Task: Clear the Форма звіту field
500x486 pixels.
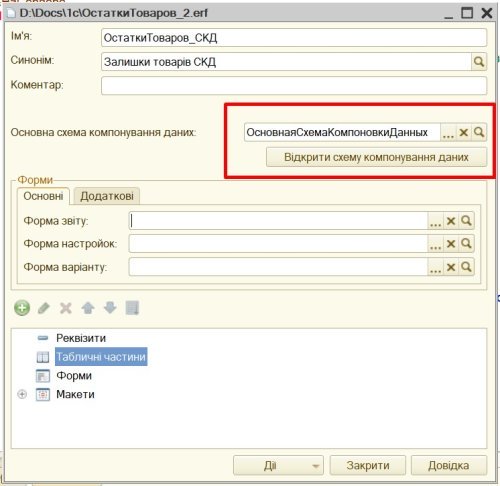Action: click(451, 221)
